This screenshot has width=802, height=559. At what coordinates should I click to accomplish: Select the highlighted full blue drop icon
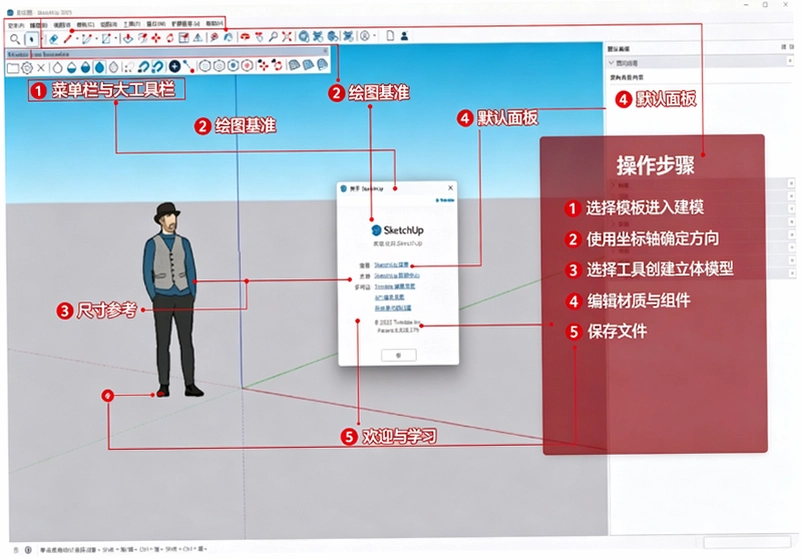coord(100,67)
